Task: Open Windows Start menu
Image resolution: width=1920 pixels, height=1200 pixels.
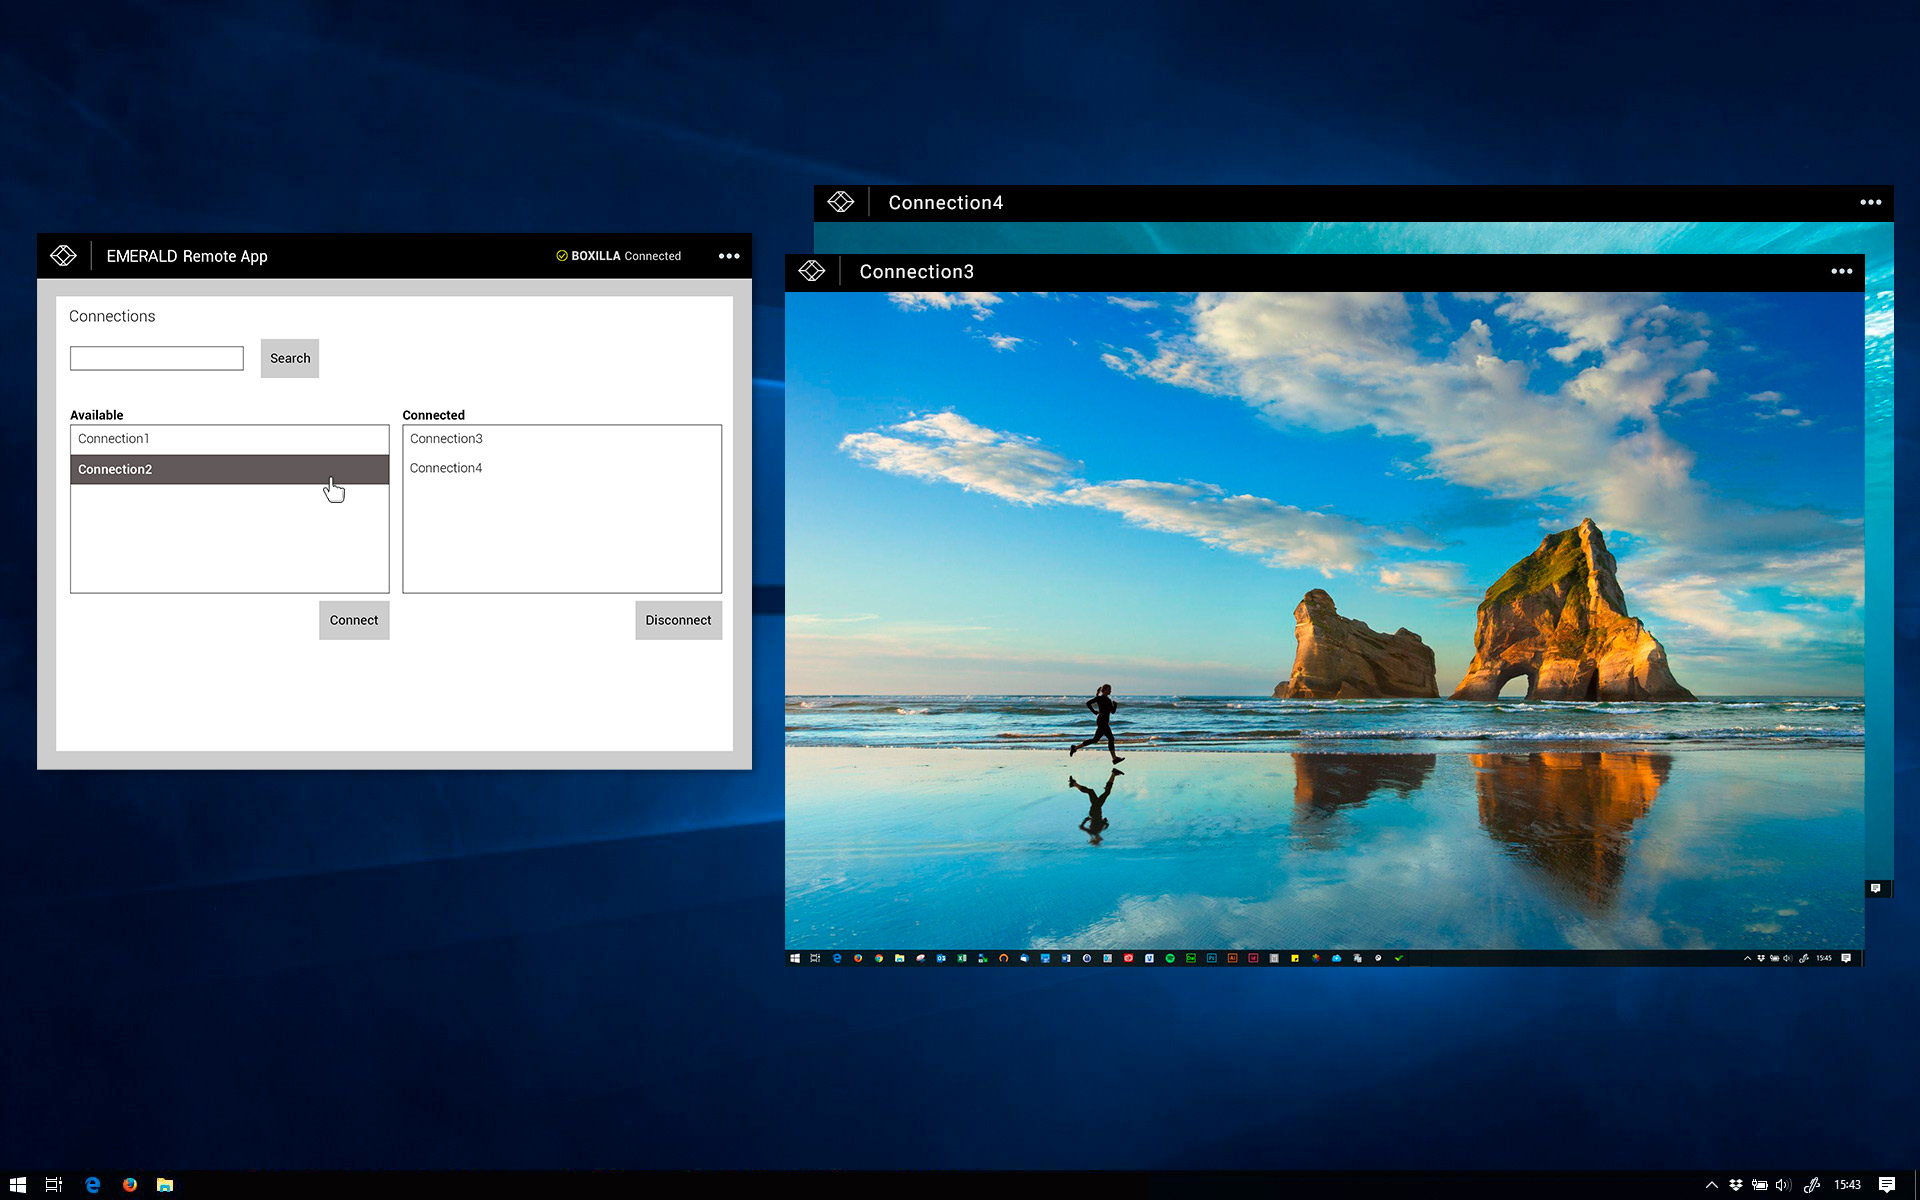Action: [21, 1185]
